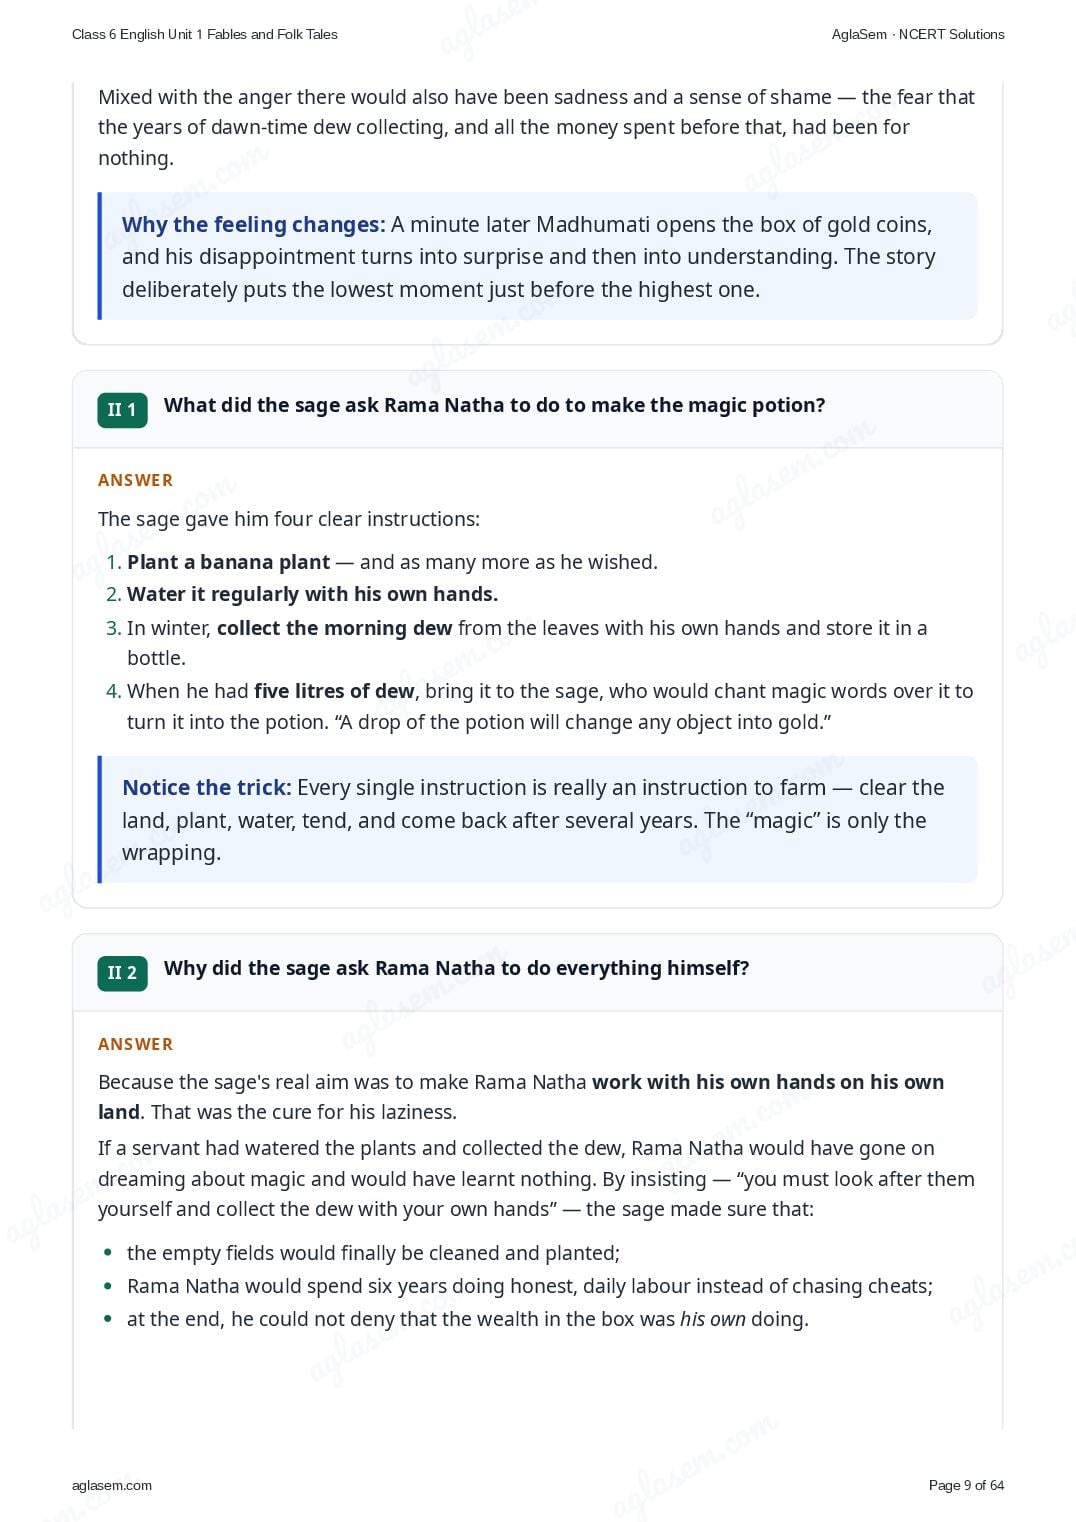This screenshot has width=1076, height=1522.
Task: Click question 'What did the sage ask Rama Natha'
Action: pyautogui.click(x=495, y=405)
